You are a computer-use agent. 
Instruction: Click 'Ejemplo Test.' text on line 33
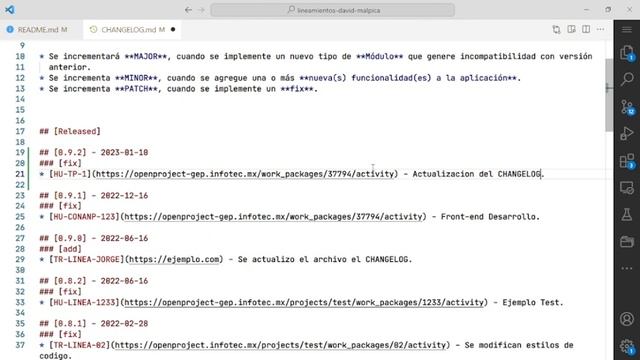(x=533, y=302)
